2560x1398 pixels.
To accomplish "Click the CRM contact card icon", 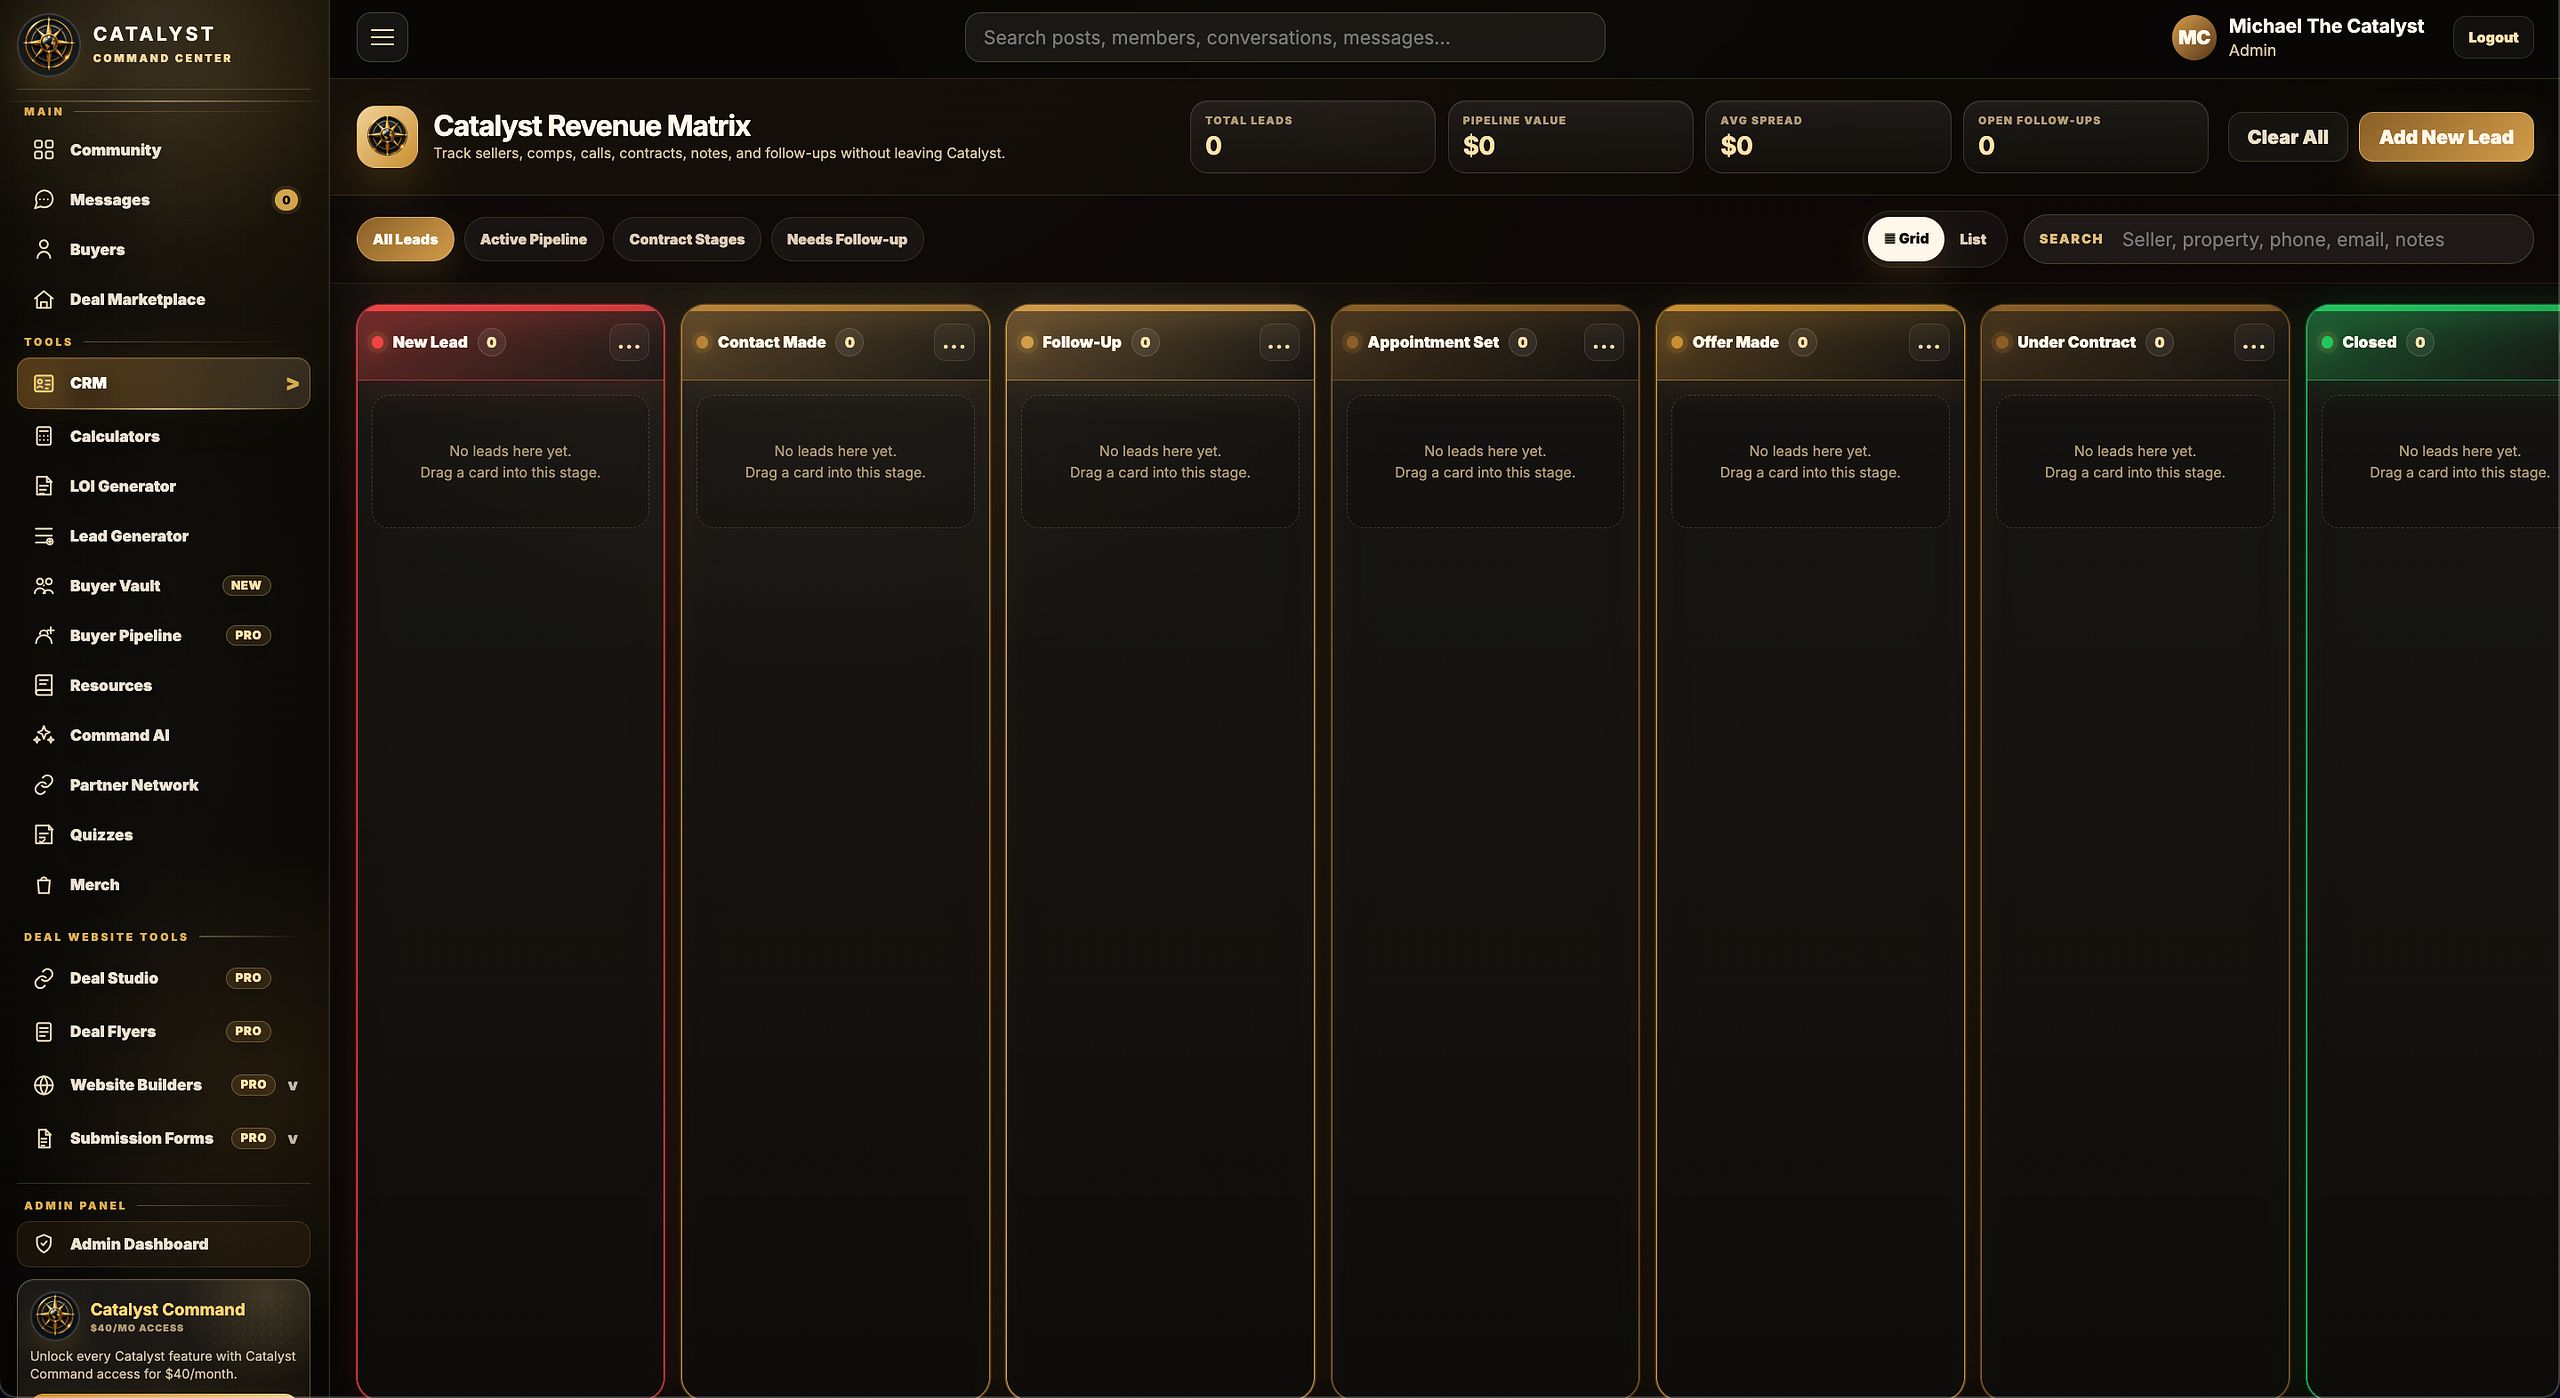I will coord(43,383).
